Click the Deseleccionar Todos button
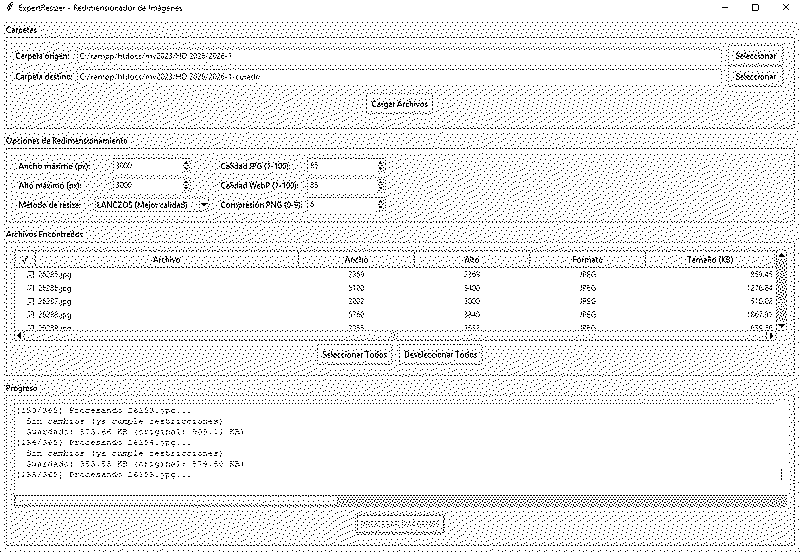Screen dimensions: 800x552 click(x=440, y=355)
